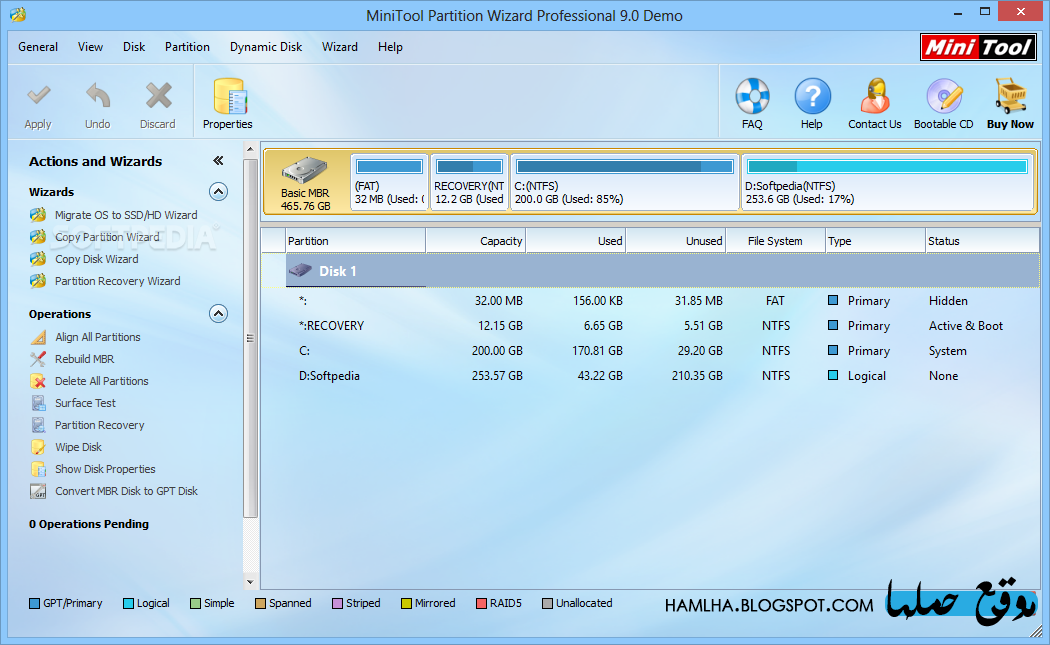Start Migrate OS to SSD/HD Wizard
1050x645 pixels.
coord(126,215)
